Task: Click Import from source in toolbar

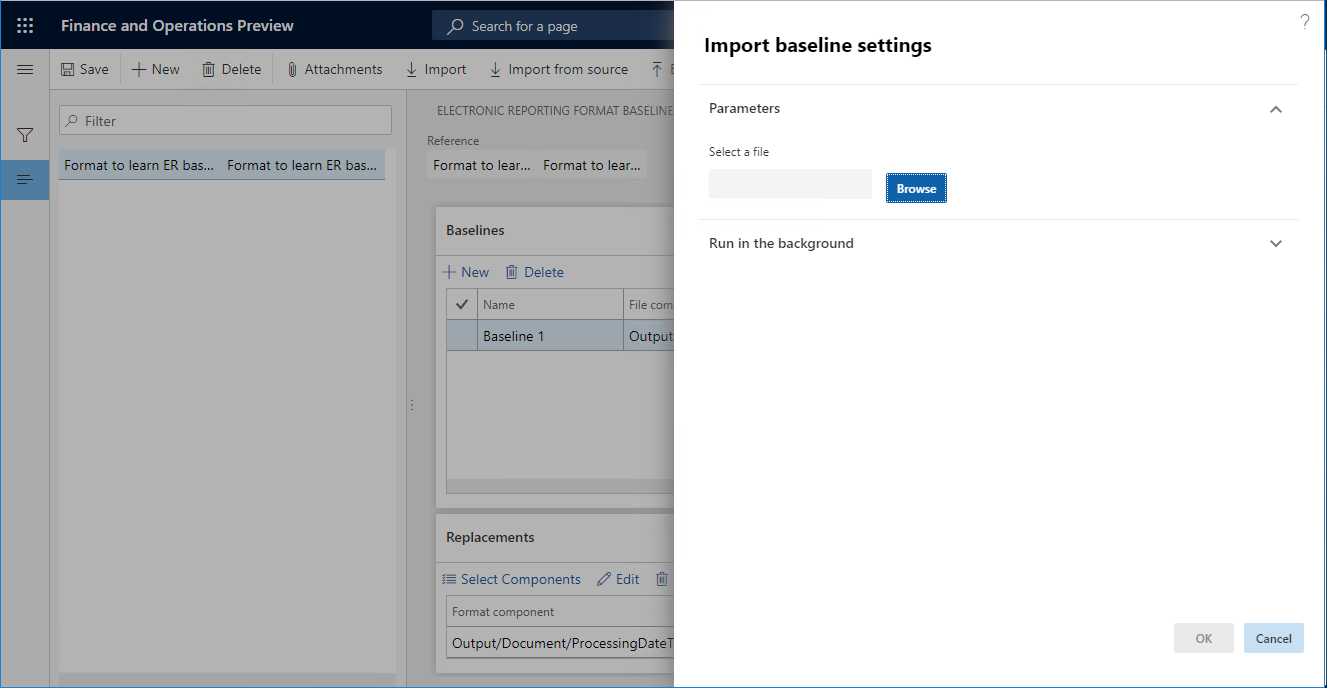Action: click(558, 69)
